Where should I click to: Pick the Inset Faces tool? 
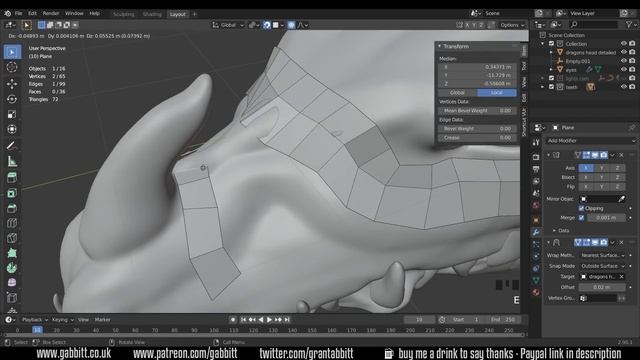click(x=12, y=193)
